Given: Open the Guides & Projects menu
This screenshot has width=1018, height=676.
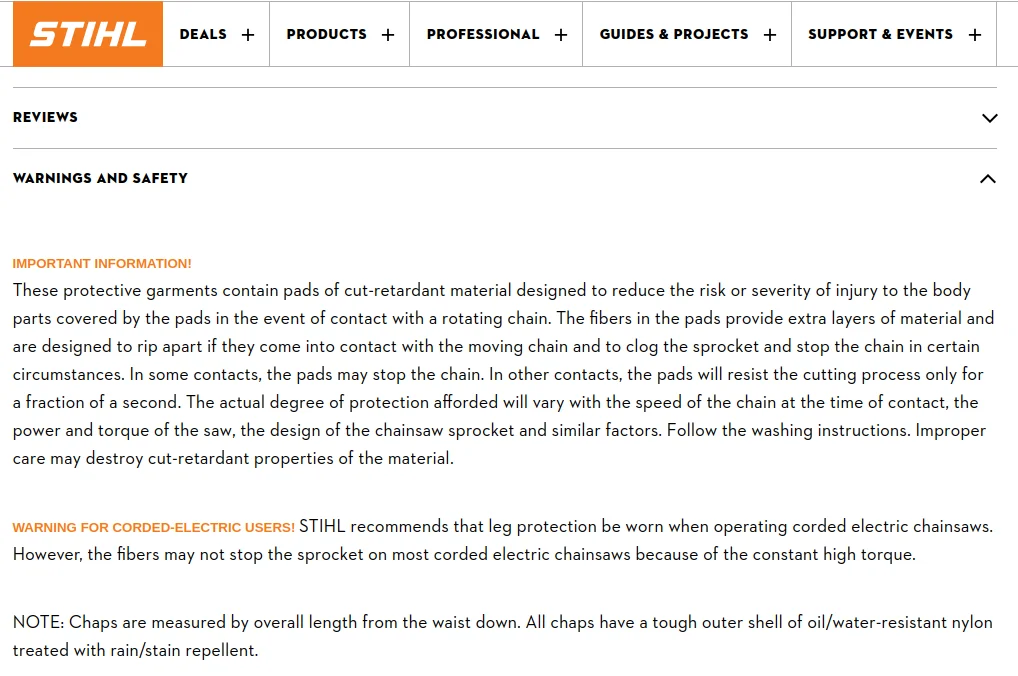Looking at the screenshot, I should (687, 34).
